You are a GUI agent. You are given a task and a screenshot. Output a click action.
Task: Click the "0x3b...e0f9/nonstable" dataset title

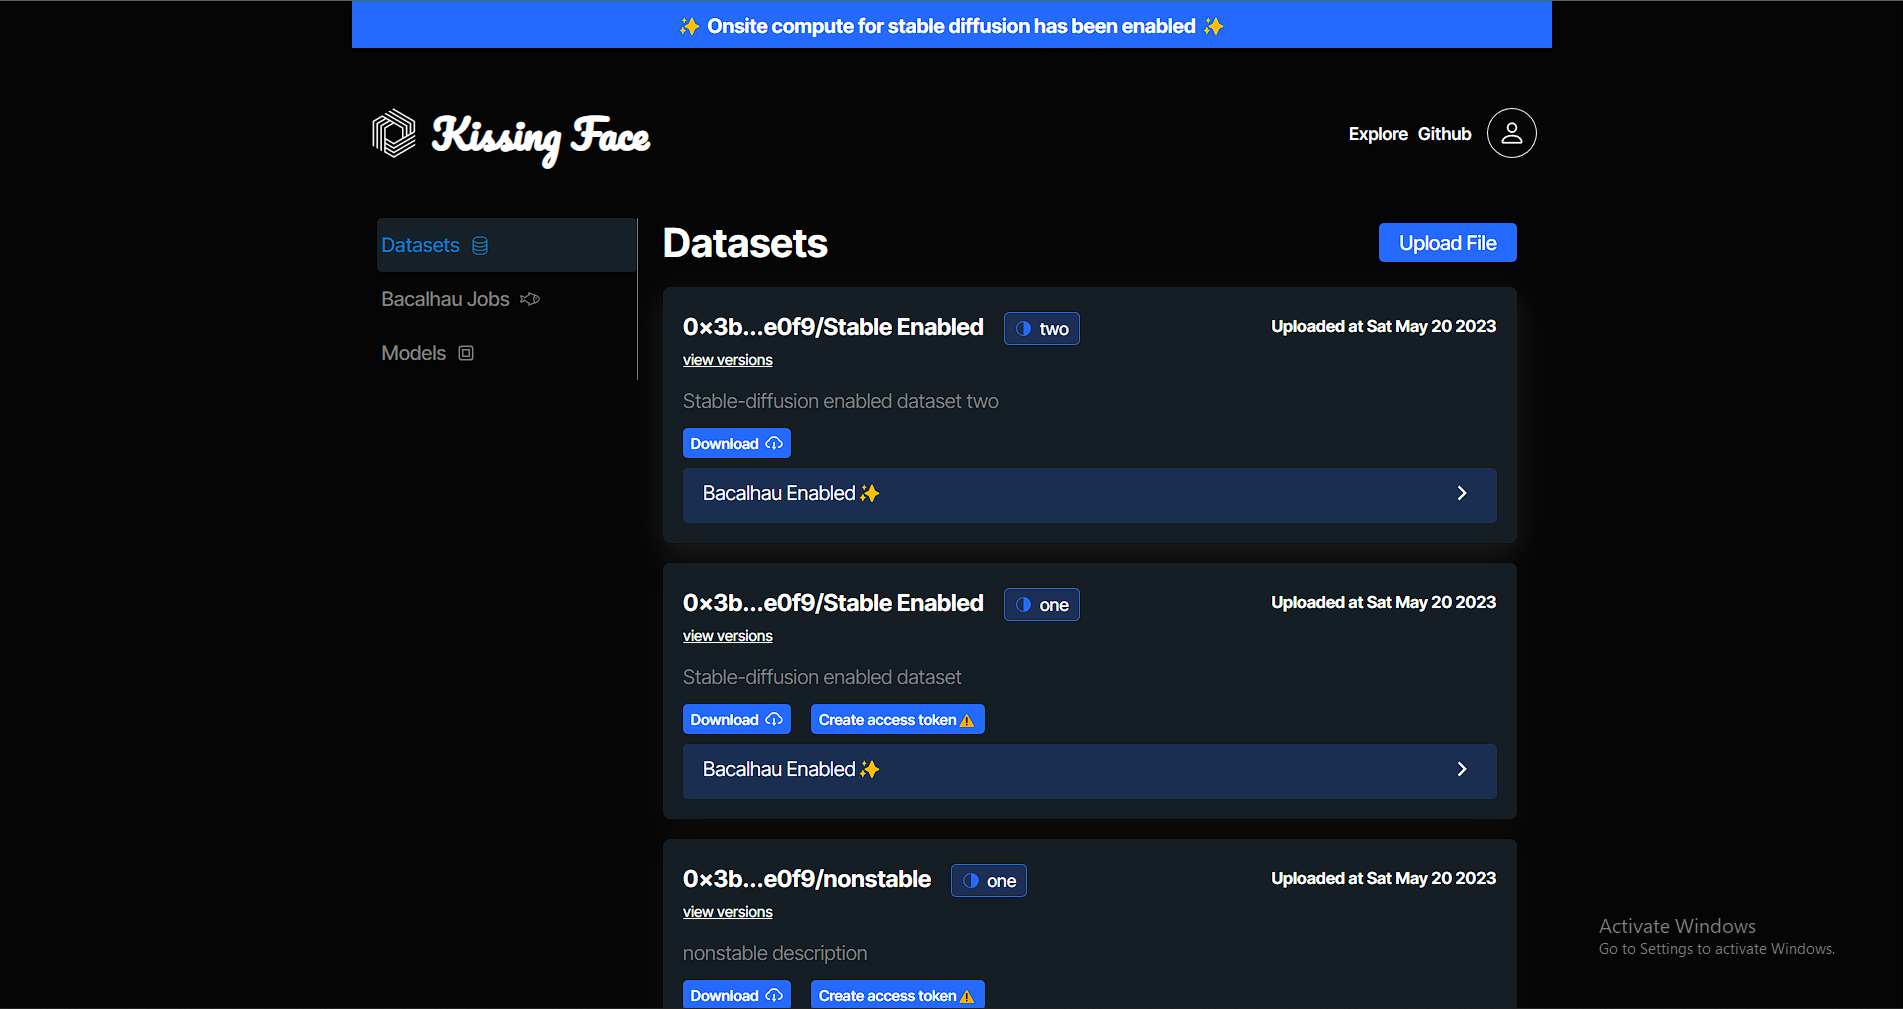[806, 879]
